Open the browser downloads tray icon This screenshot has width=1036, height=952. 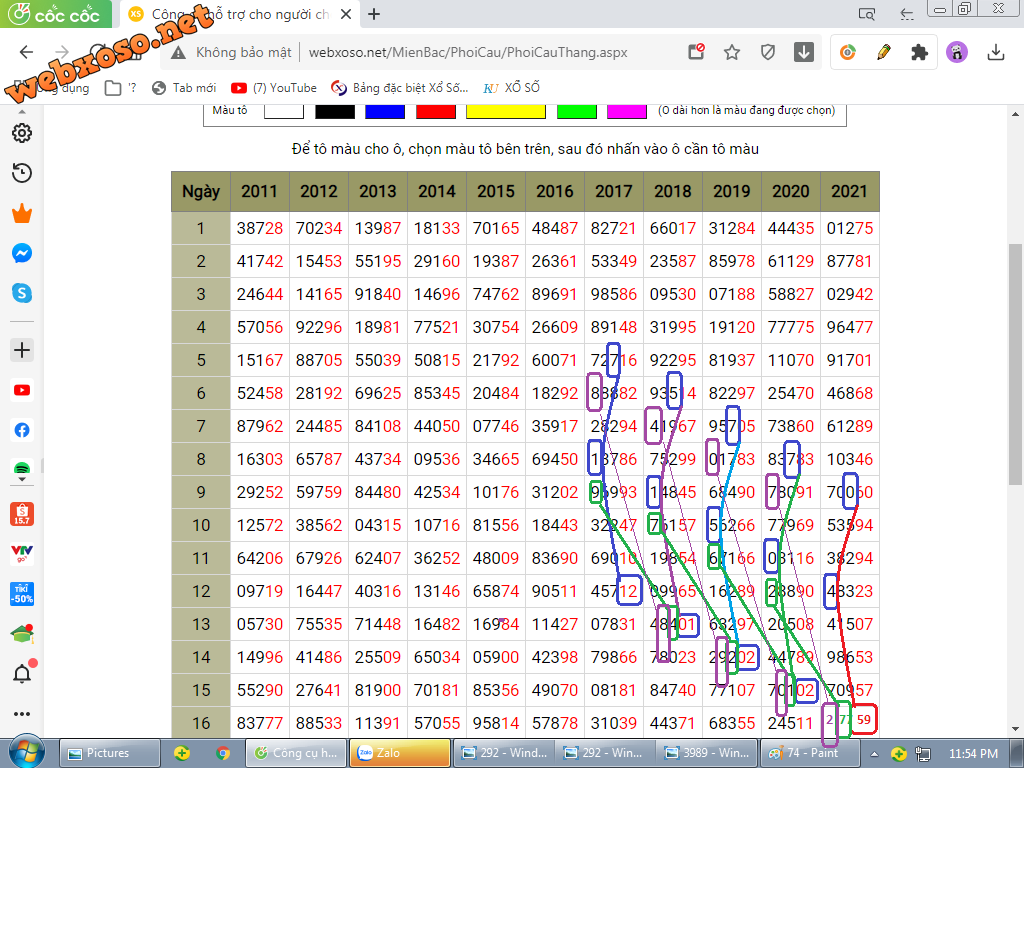996,52
